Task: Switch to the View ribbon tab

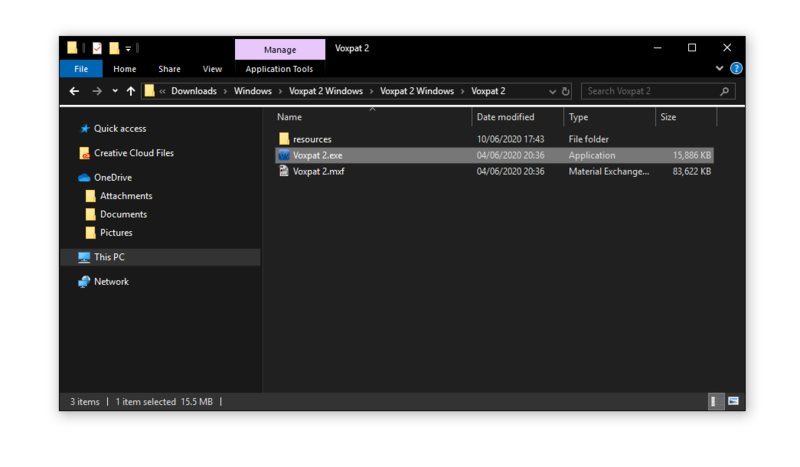Action: (x=212, y=69)
